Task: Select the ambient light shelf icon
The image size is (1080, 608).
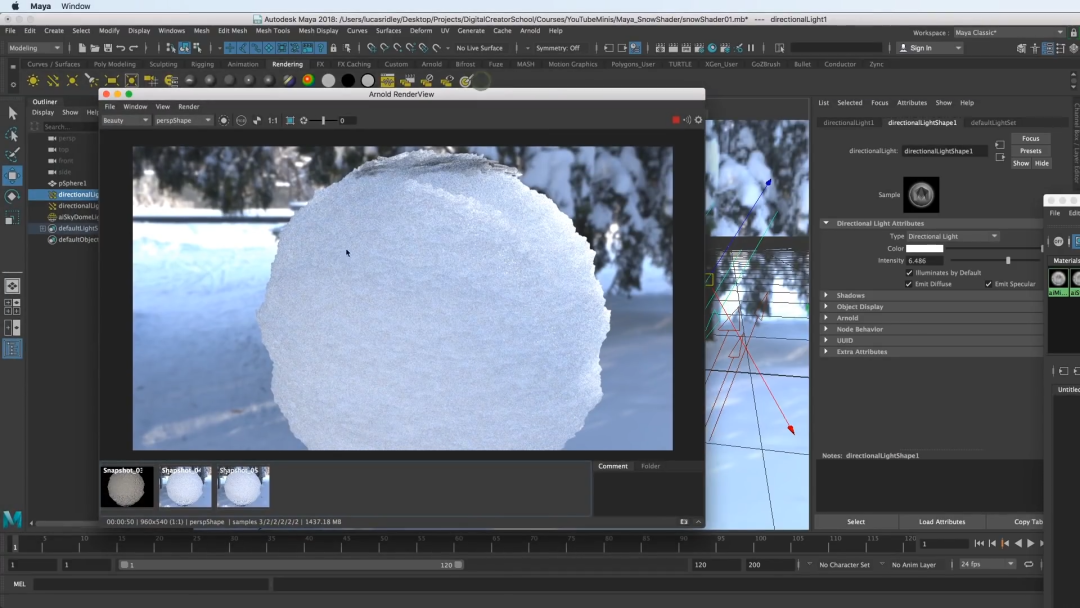Action: [x=33, y=81]
